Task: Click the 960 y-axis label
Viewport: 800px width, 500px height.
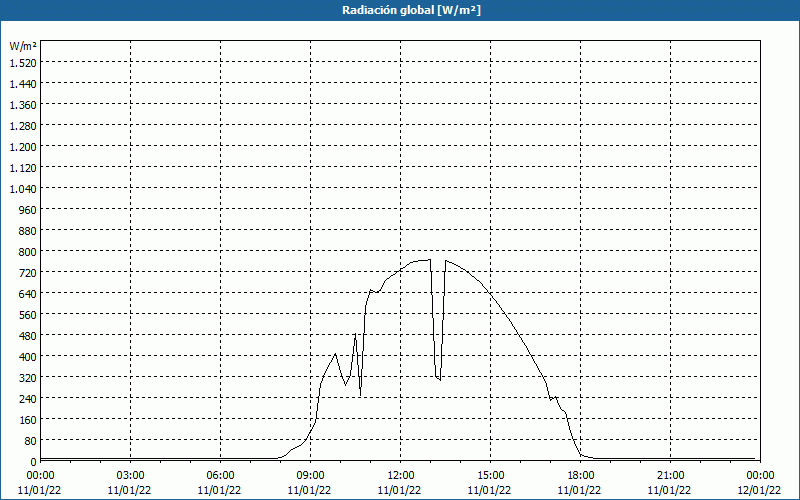Action: pyautogui.click(x=28, y=210)
